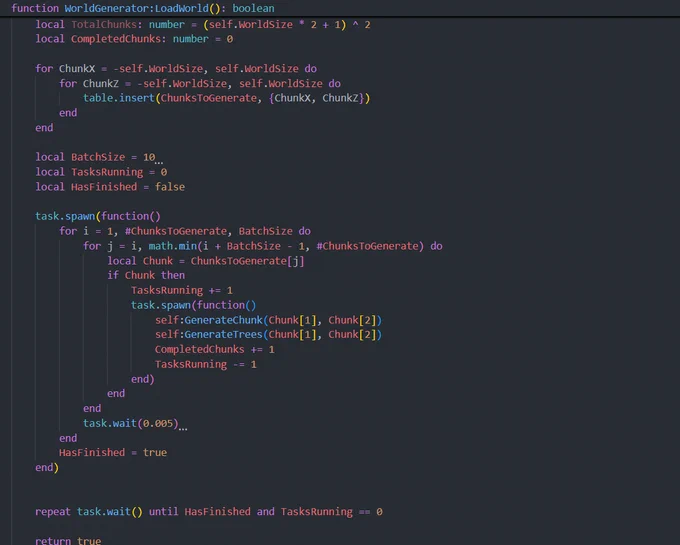Click 'for i = 1' loop line
The image size is (680, 545).
[x=186, y=231]
